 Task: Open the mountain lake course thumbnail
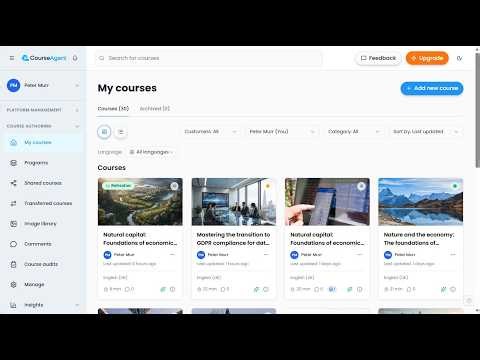pos(420,202)
